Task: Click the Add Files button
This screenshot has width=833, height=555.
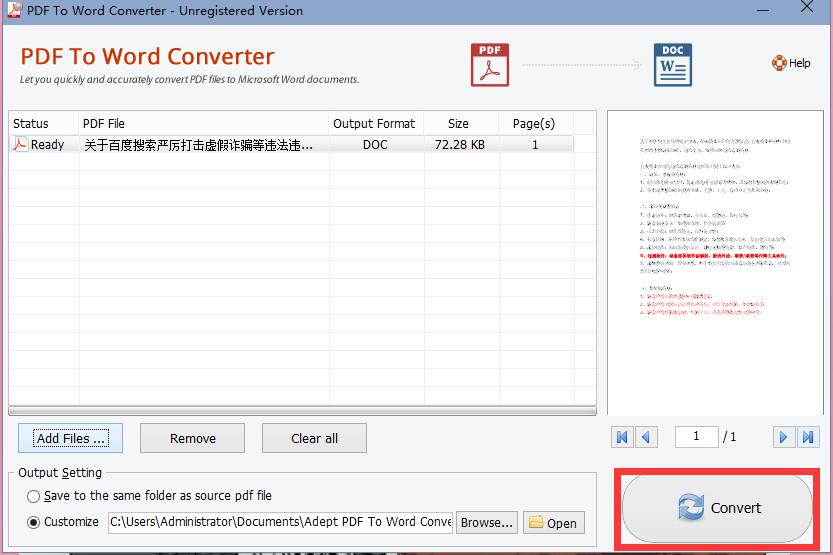Action: click(70, 438)
